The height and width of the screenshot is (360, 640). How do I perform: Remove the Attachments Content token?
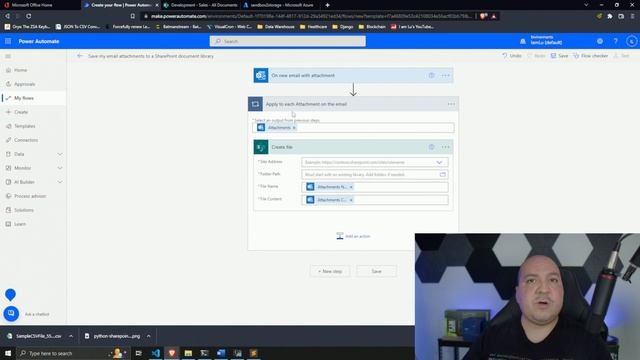pos(351,200)
